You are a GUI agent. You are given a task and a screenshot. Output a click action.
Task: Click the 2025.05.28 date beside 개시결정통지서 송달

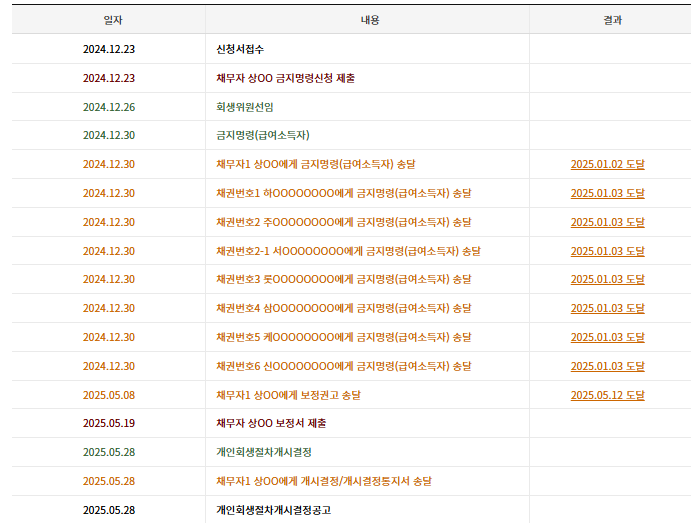109,481
